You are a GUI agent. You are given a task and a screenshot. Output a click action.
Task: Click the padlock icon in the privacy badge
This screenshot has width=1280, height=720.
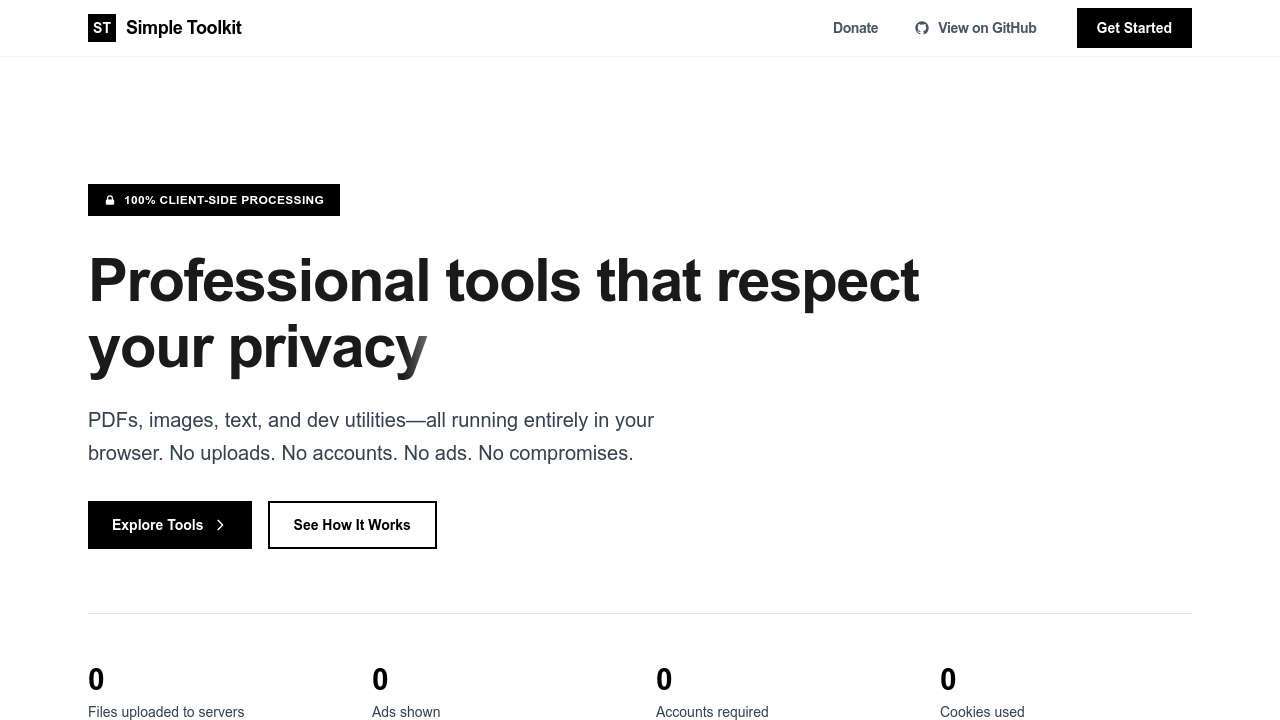coord(110,200)
